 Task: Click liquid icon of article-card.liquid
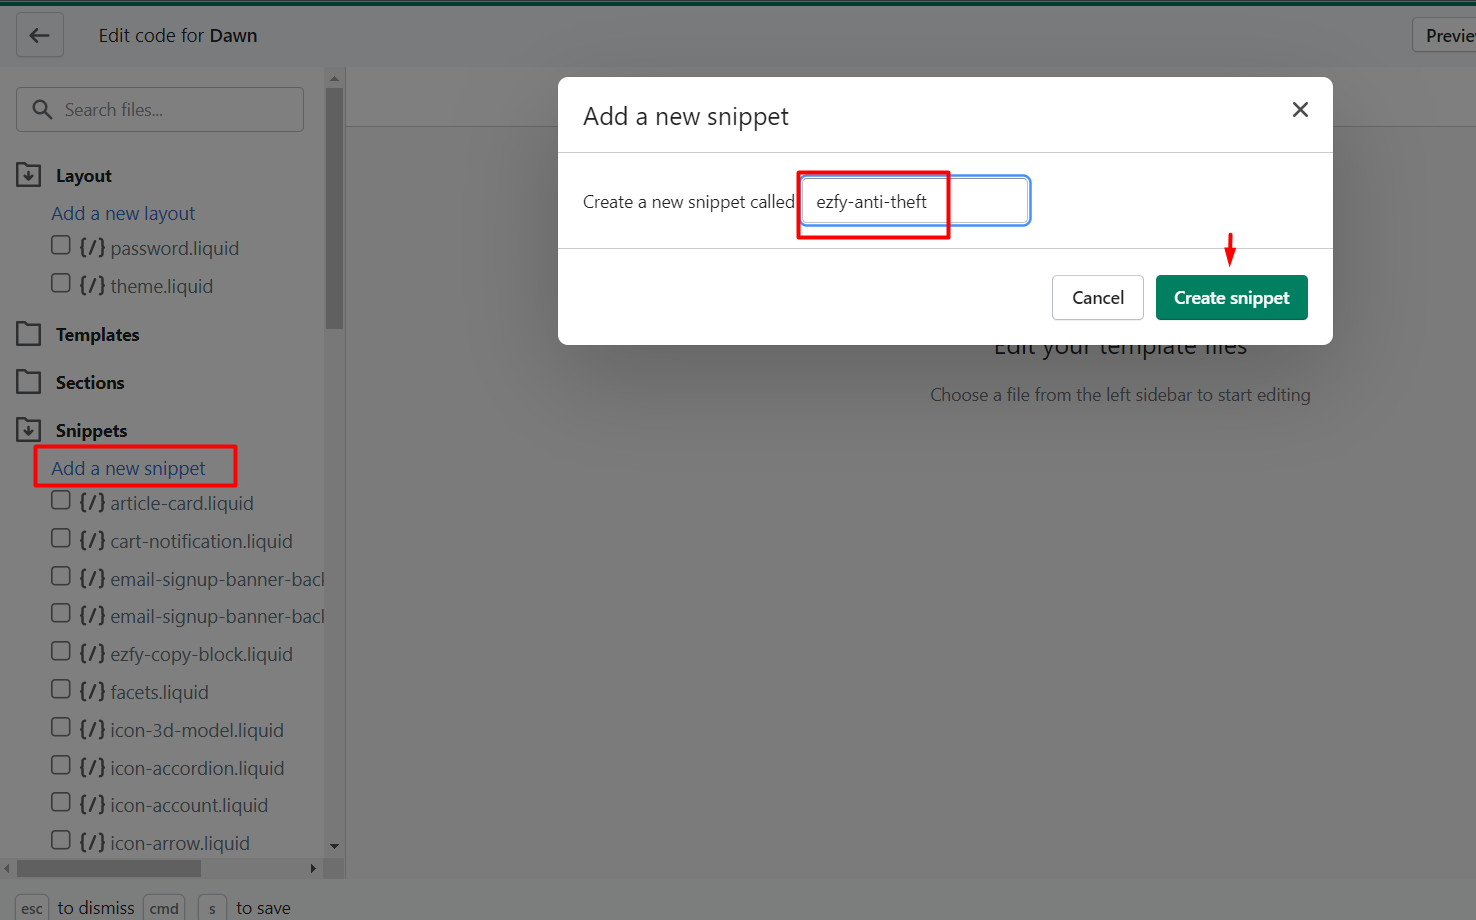[92, 502]
